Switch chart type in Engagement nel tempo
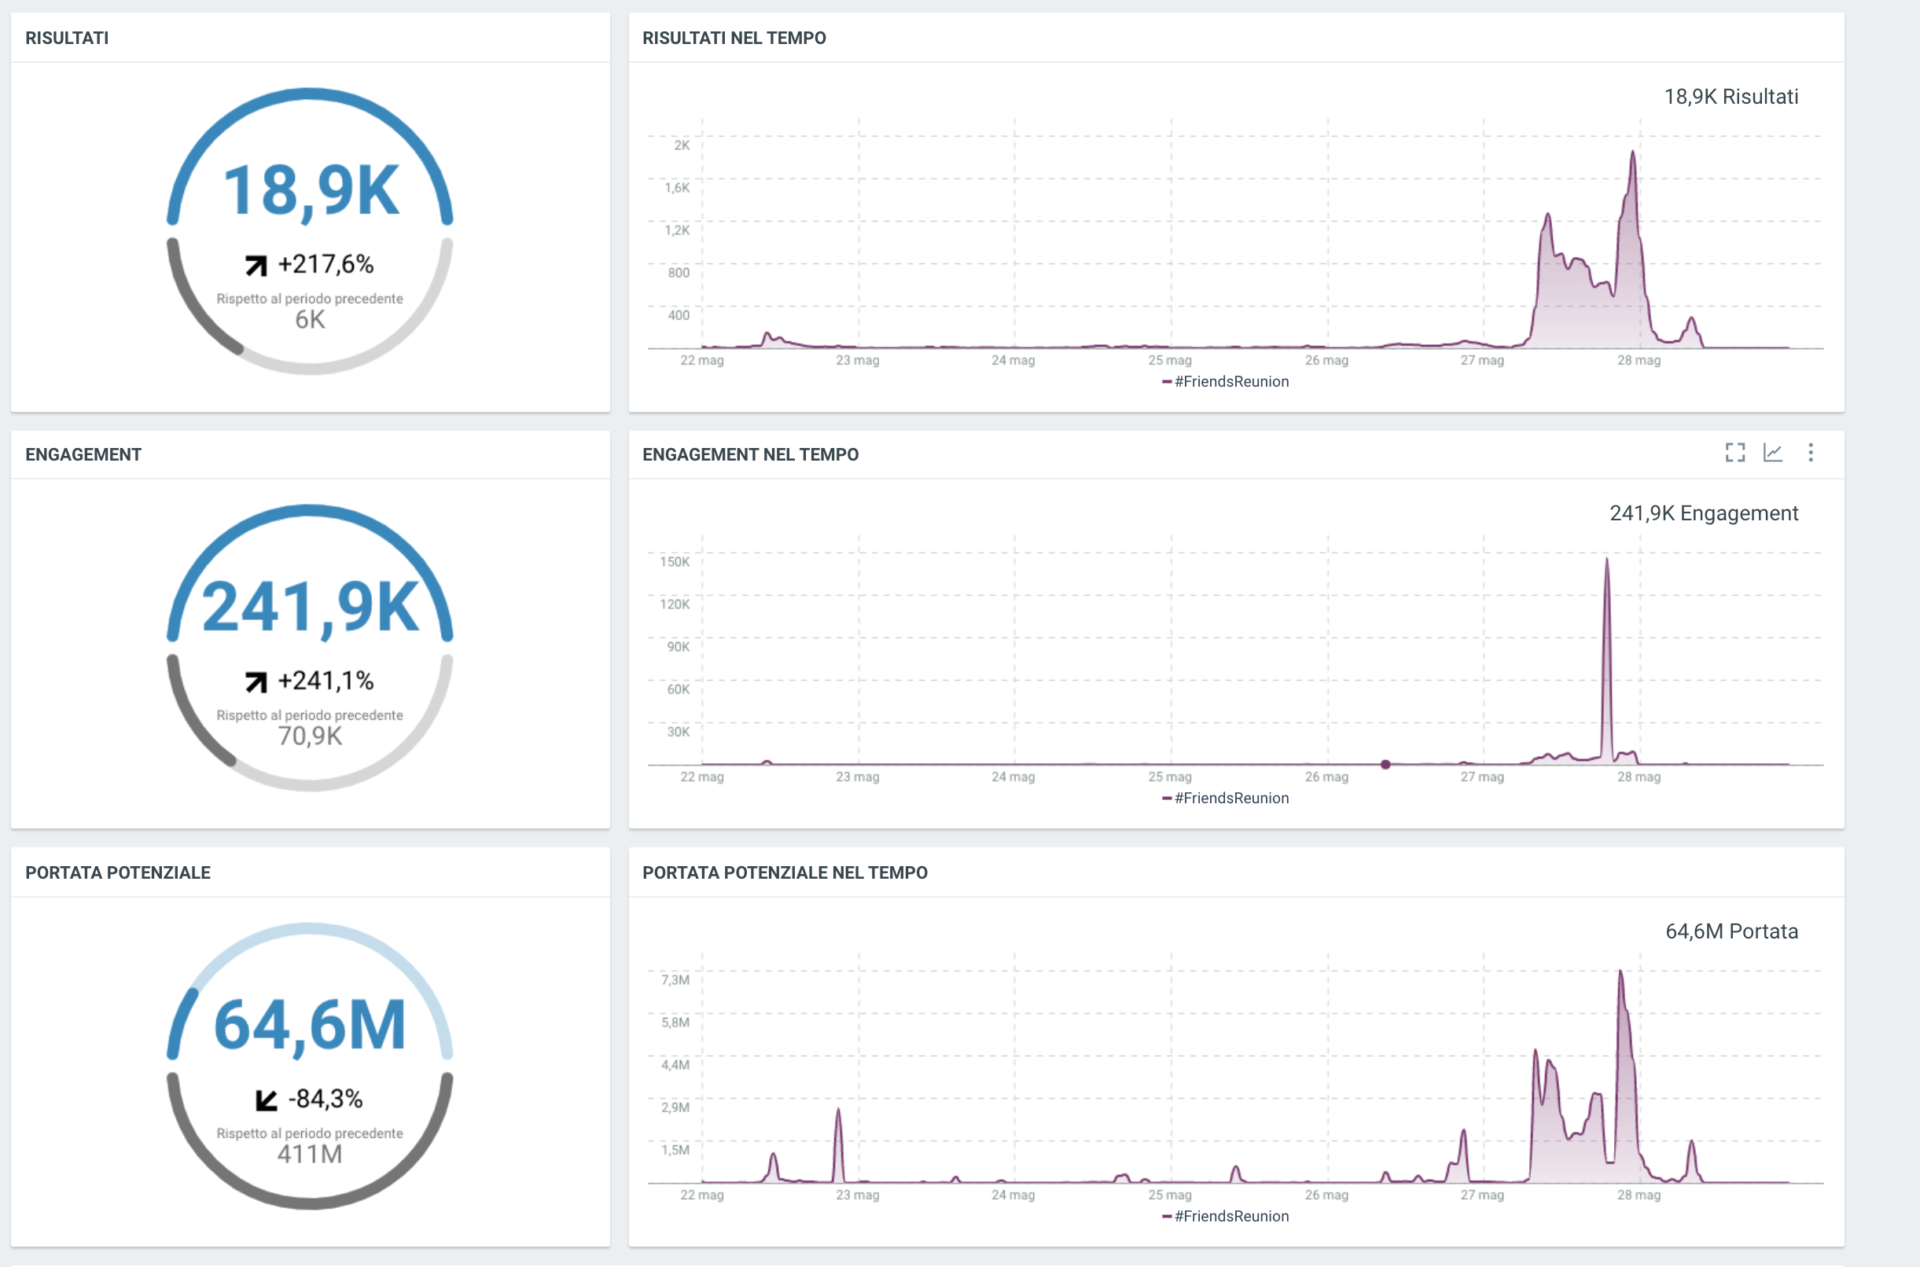 (1773, 453)
